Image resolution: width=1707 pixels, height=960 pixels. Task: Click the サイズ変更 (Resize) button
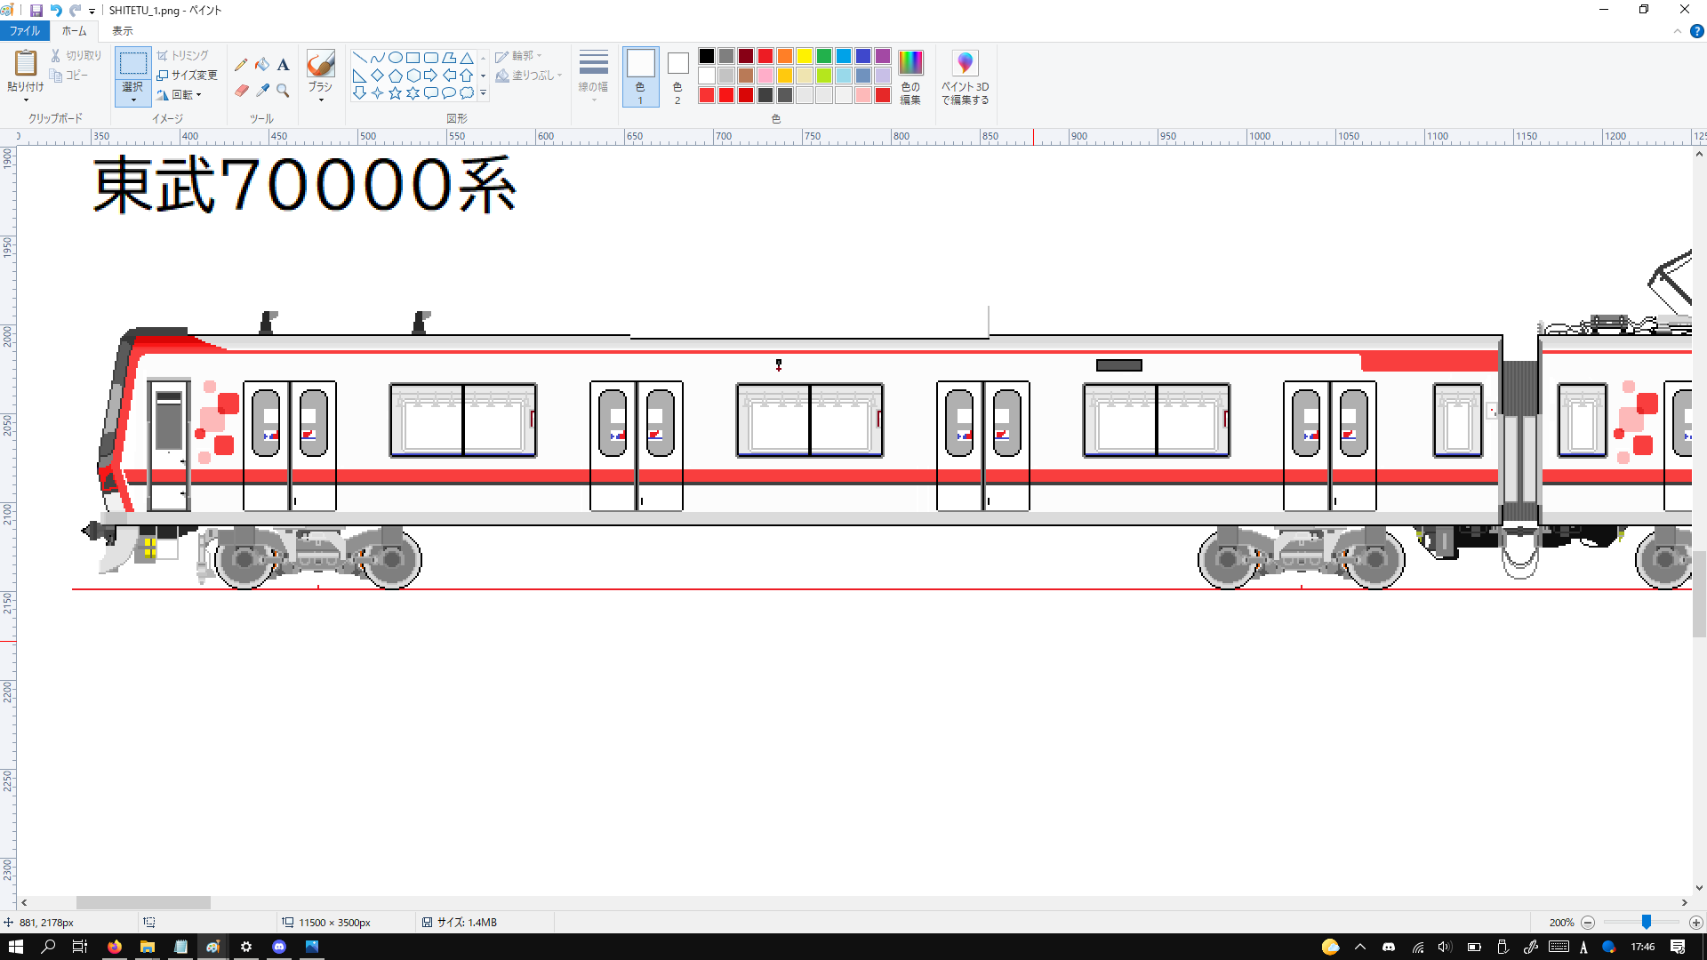click(187, 75)
